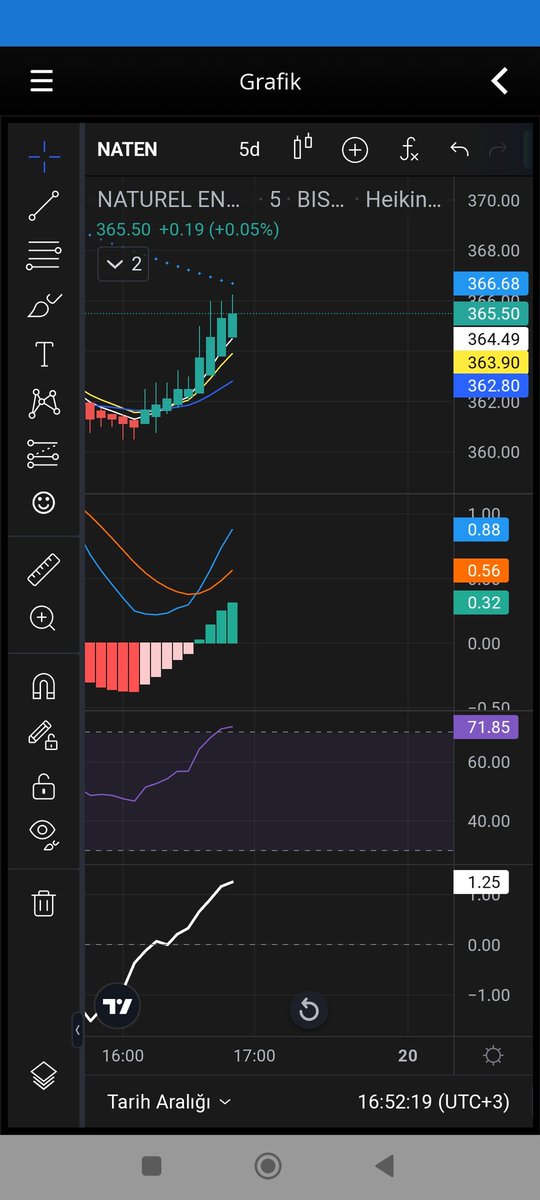Open the NATEN symbol search
The image size is (540, 1200).
127,150
